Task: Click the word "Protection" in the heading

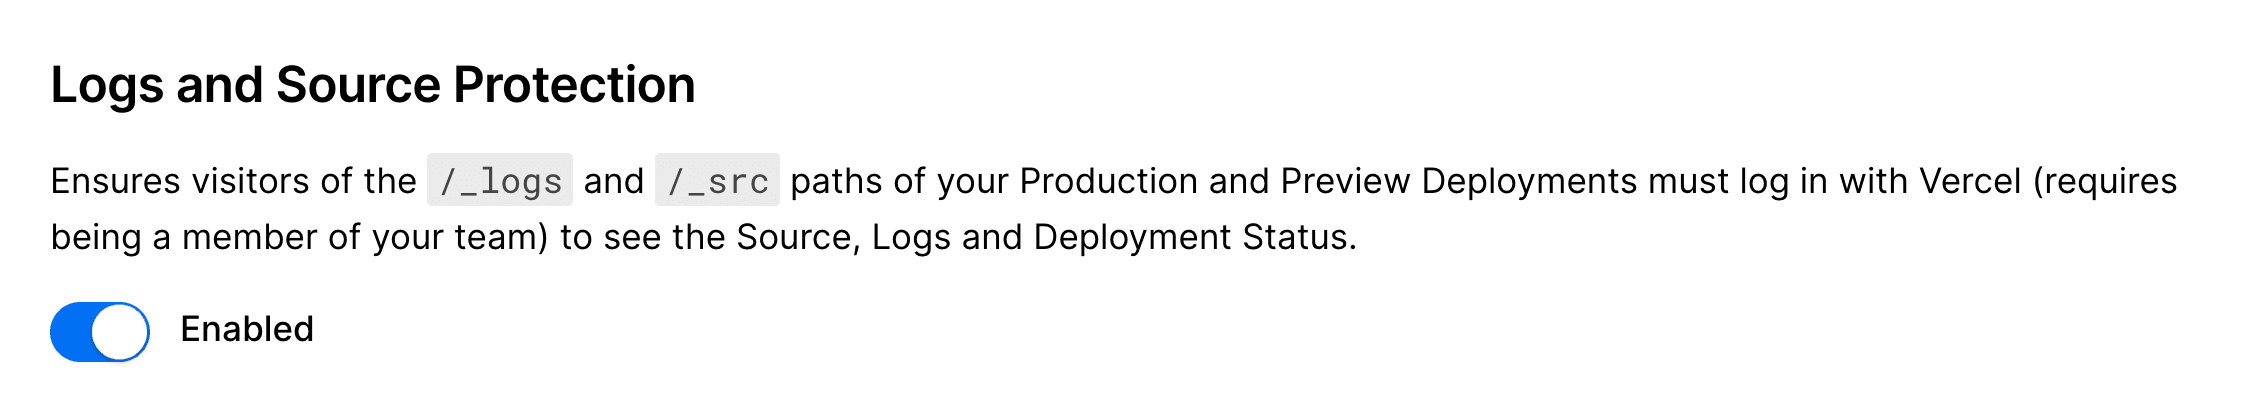Action: (x=574, y=85)
